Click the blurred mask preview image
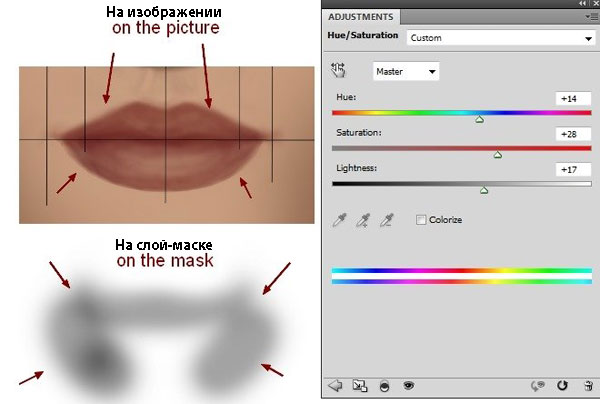 coord(161,337)
